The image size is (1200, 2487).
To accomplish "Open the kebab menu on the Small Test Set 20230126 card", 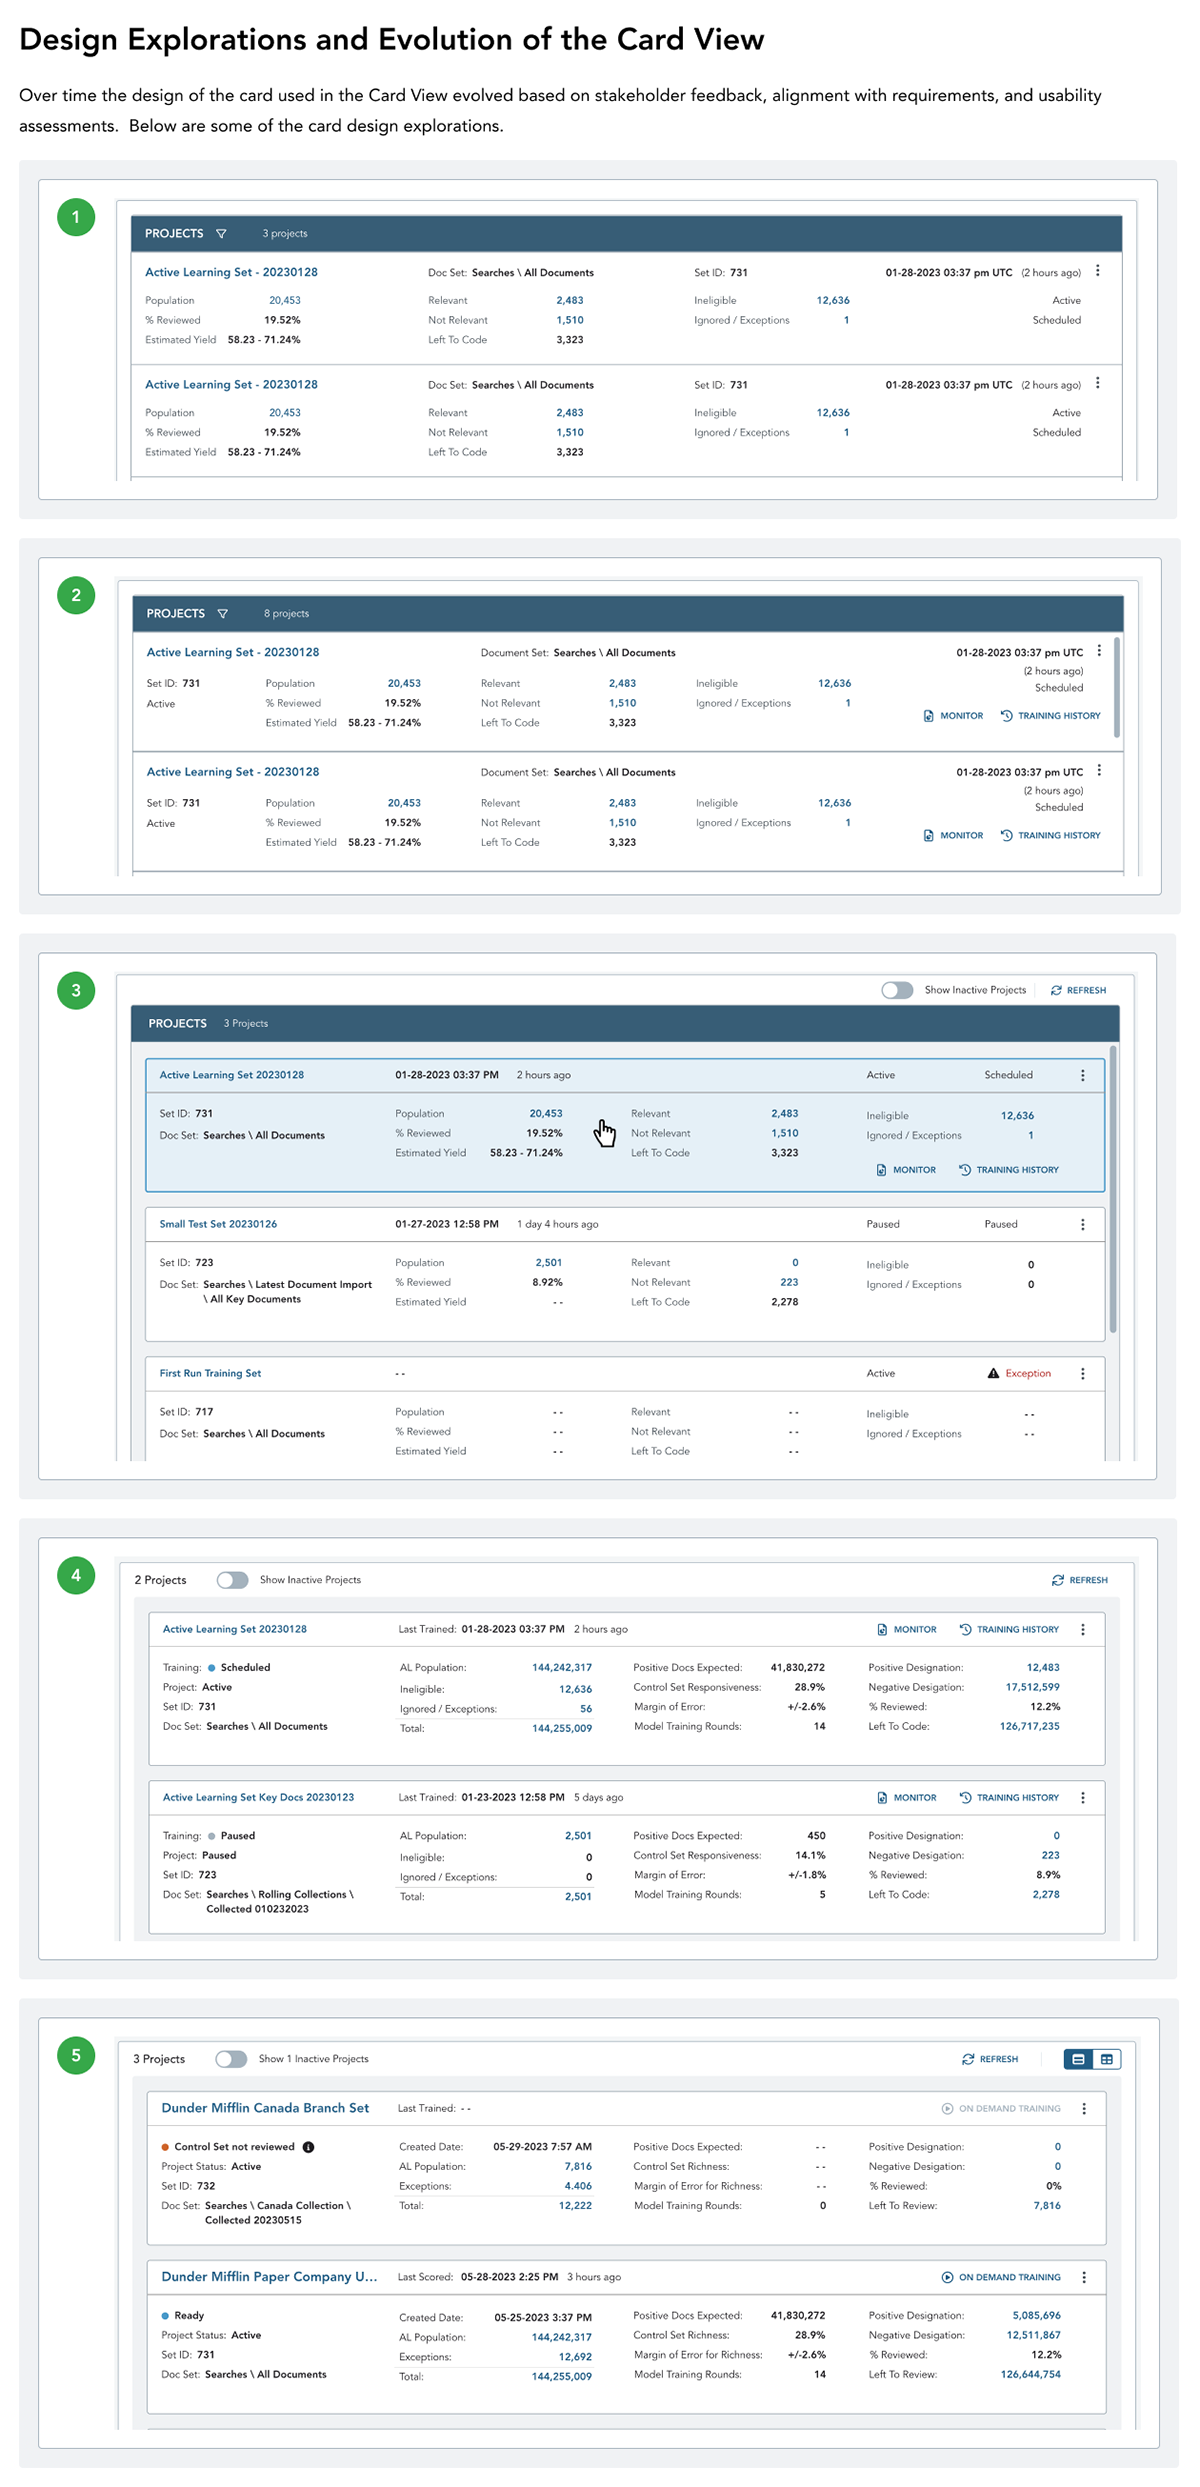I will 1083,1224.
